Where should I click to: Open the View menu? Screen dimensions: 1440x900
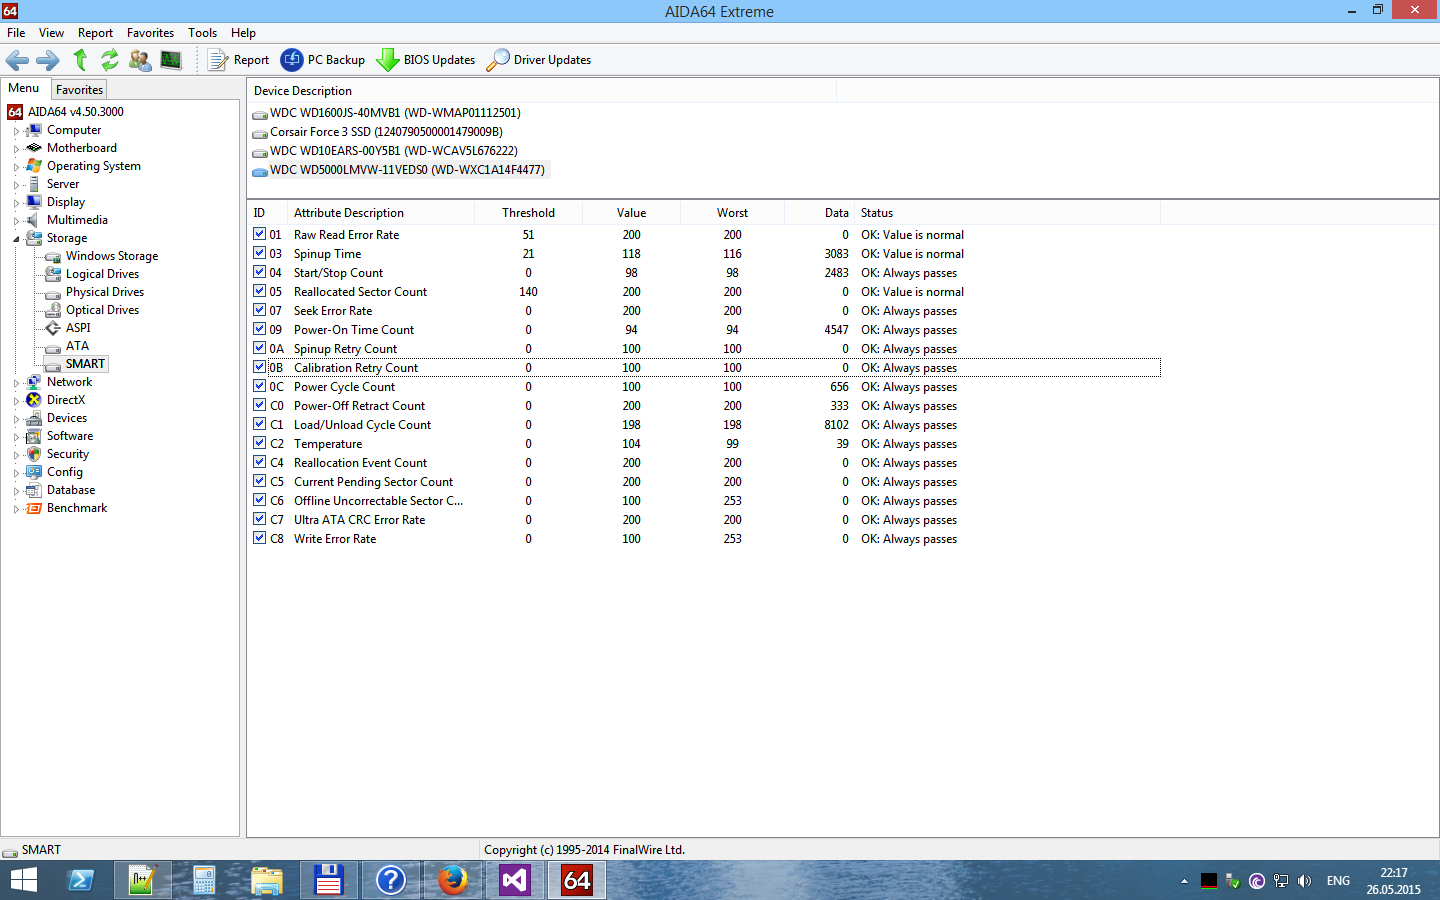(51, 33)
